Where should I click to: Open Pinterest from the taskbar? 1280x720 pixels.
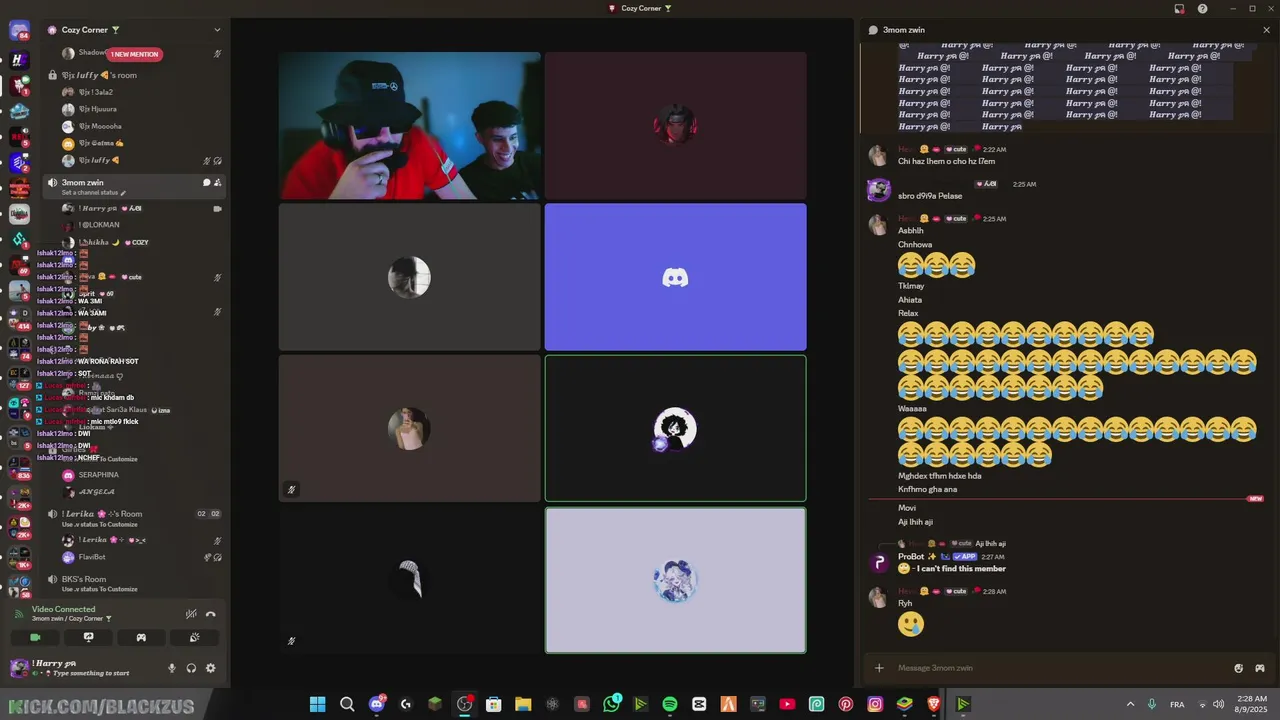click(x=846, y=704)
